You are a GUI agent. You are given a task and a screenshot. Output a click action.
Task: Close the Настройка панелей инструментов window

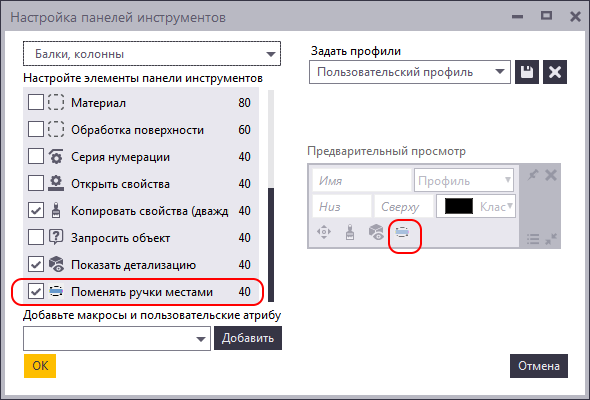point(575,17)
